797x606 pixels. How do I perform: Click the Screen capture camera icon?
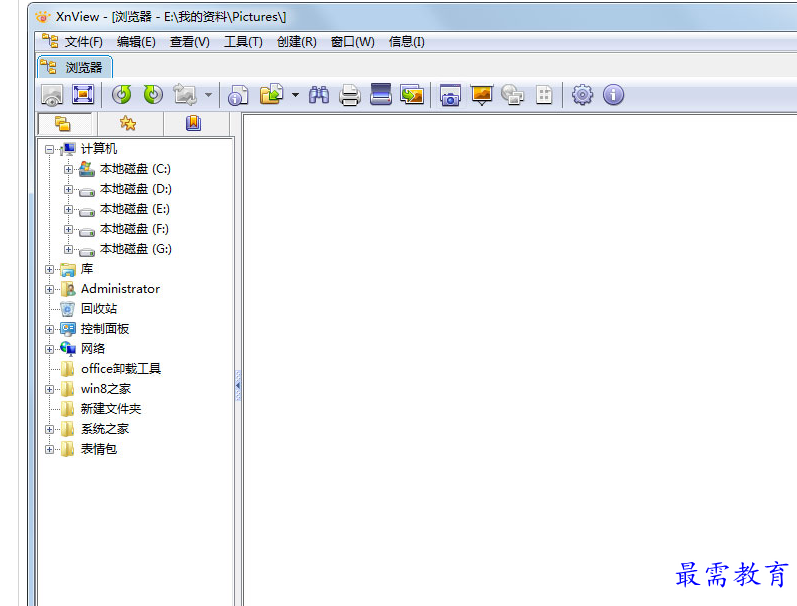point(450,95)
